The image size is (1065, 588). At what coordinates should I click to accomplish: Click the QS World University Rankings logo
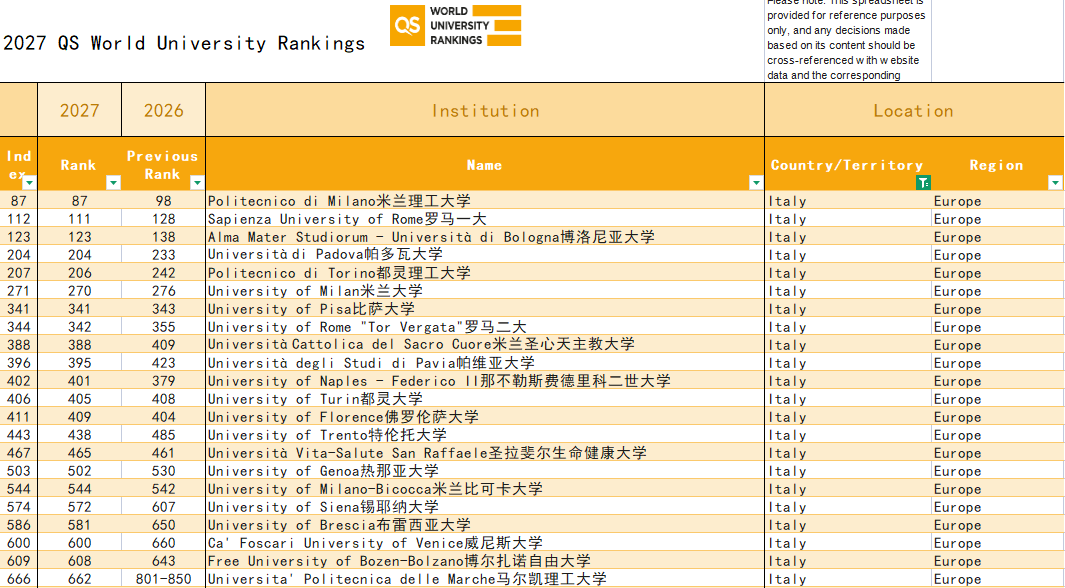click(456, 26)
